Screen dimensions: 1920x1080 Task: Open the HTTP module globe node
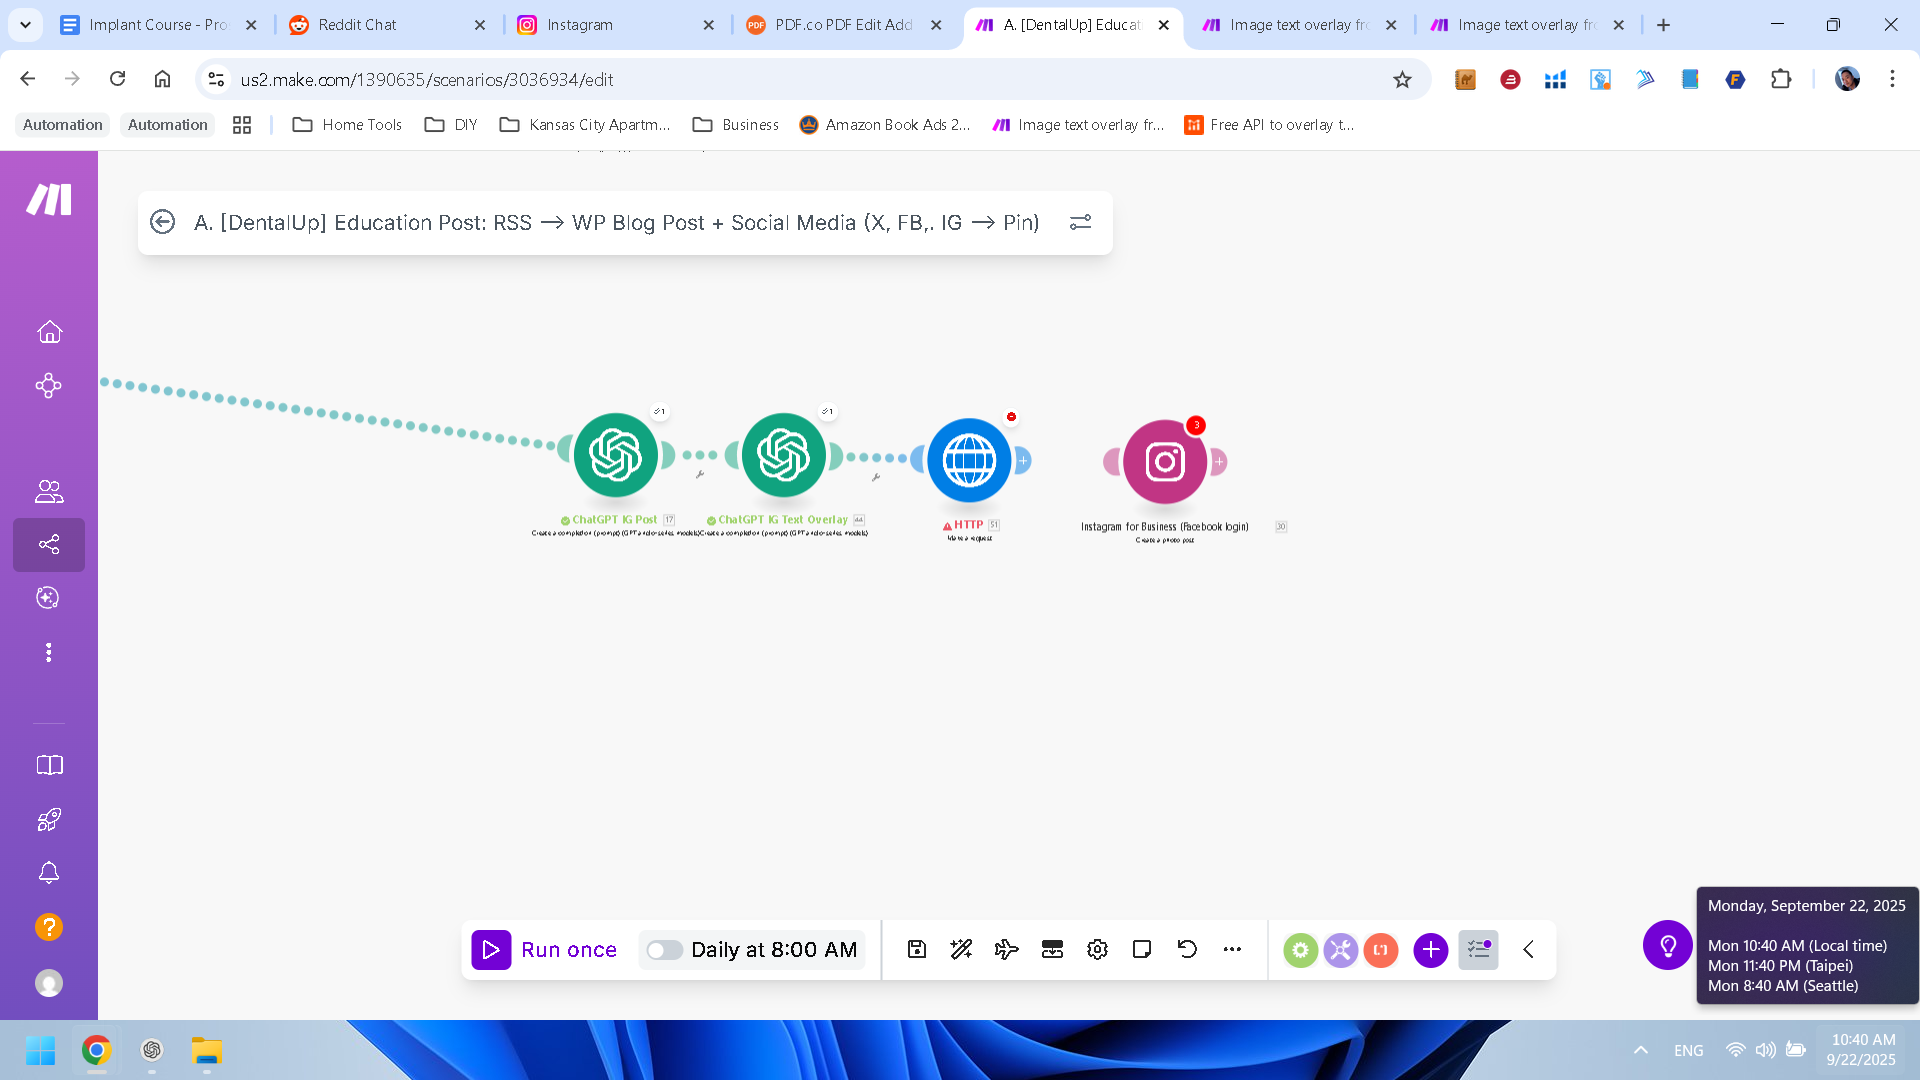tap(969, 460)
